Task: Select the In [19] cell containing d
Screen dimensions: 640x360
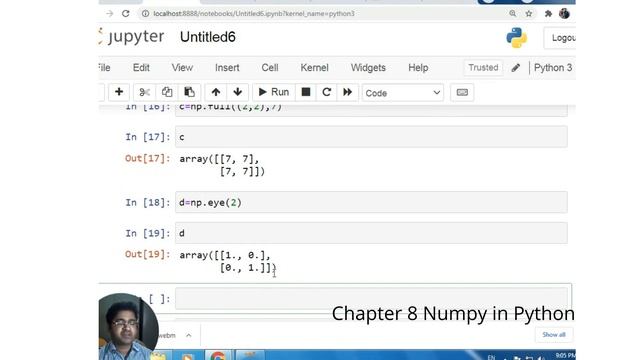Action: pos(371,233)
